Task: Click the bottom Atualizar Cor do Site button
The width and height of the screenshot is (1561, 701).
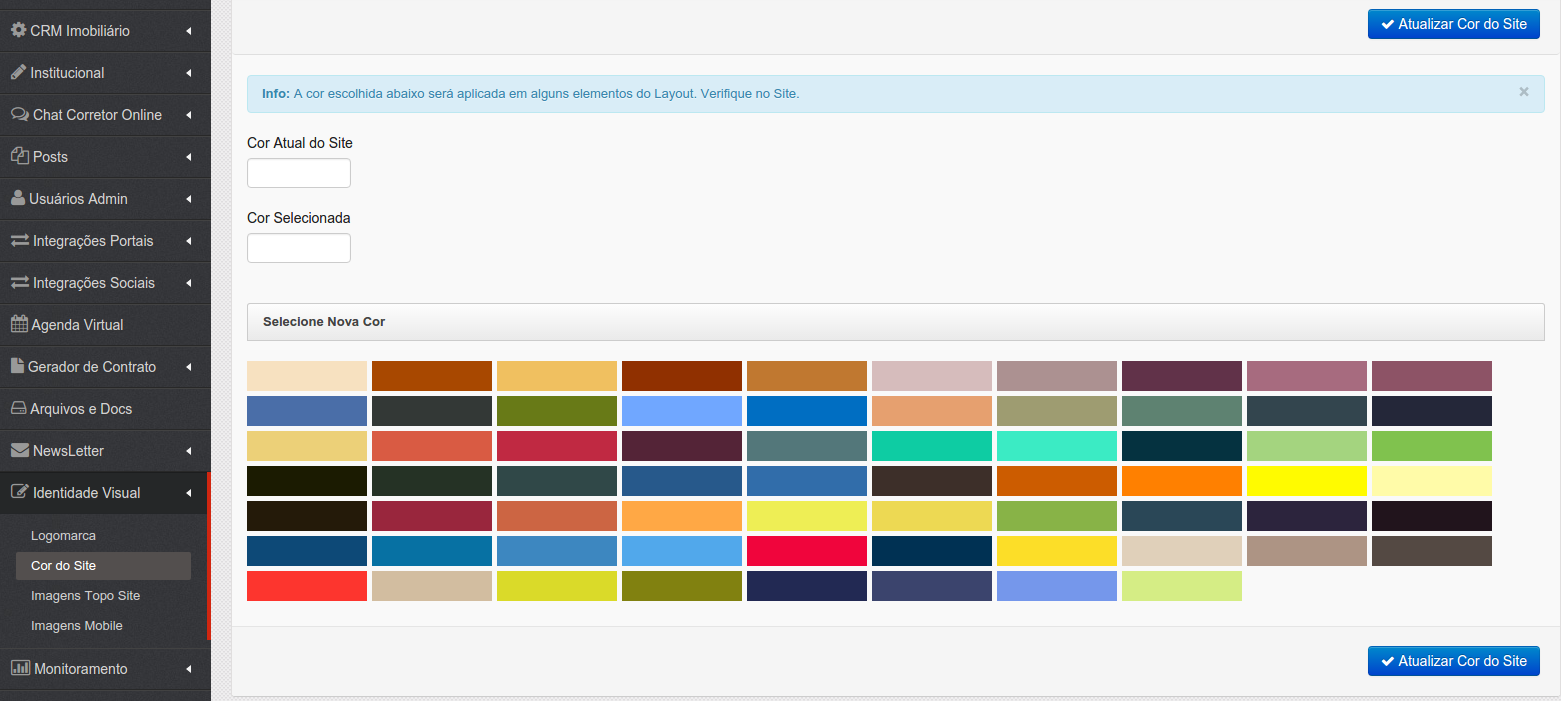Action: click(1454, 661)
